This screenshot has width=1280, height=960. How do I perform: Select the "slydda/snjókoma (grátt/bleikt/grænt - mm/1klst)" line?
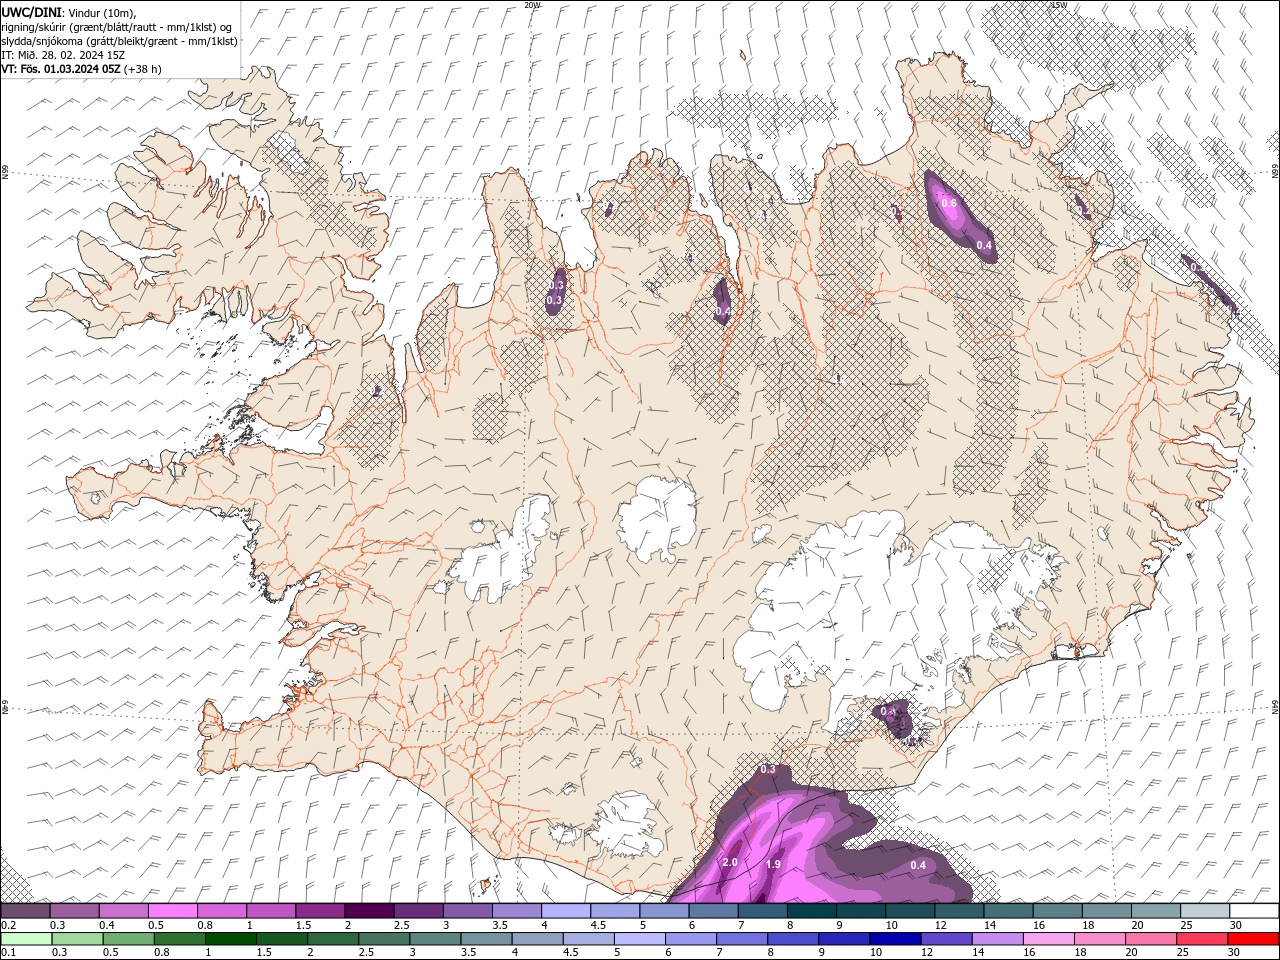(119, 41)
